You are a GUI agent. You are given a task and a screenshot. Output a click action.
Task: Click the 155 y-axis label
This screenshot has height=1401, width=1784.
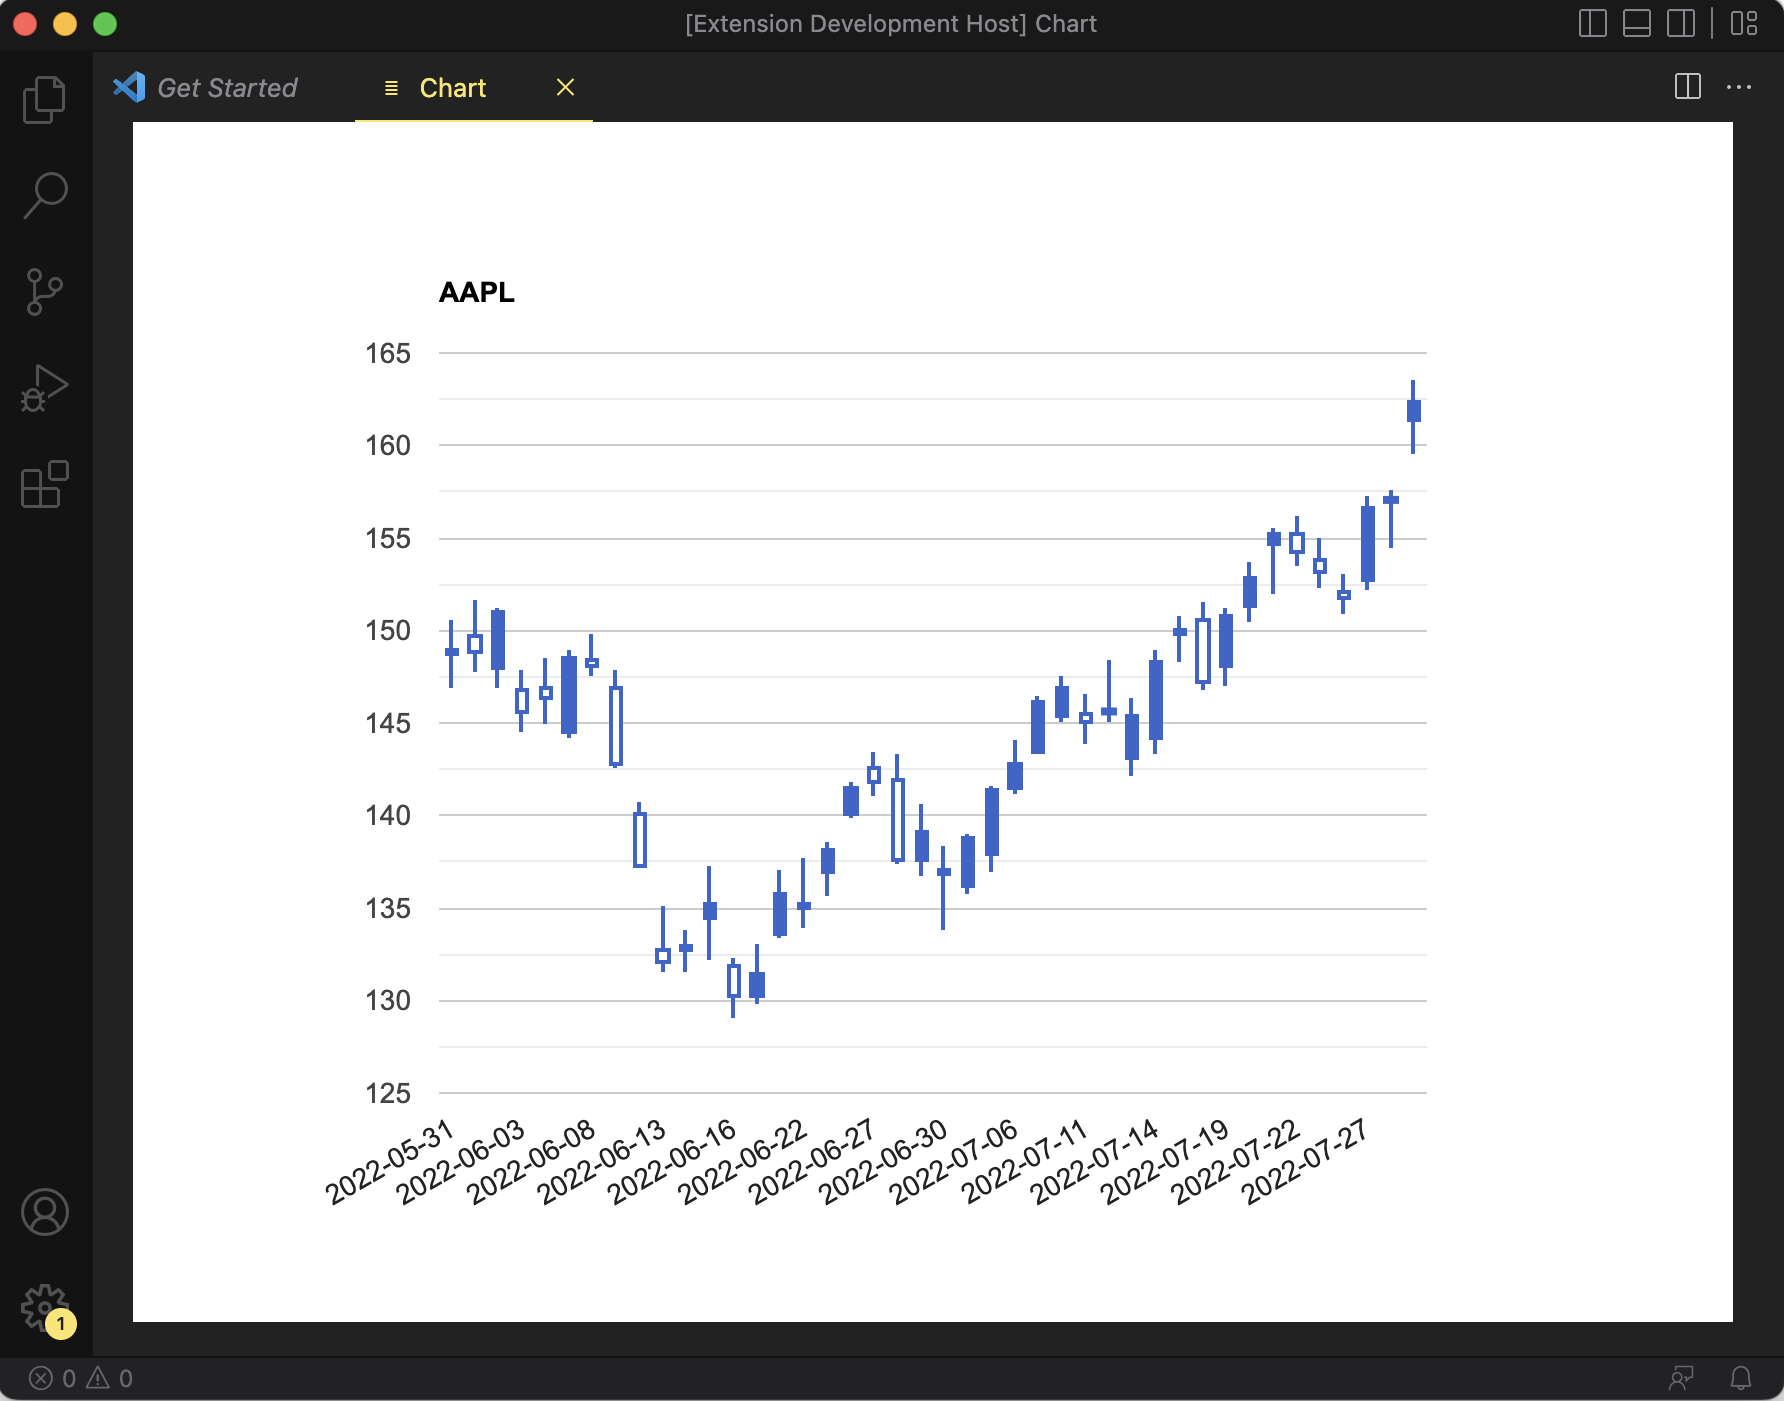(x=388, y=538)
